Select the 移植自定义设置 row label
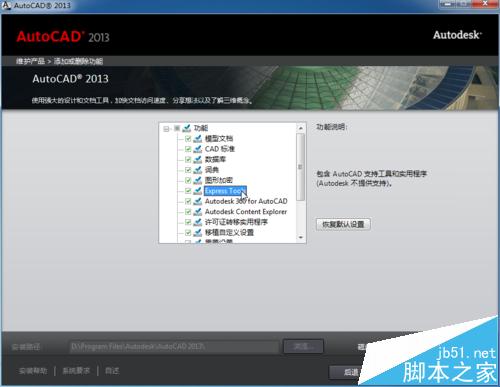Screen dimensions: 500x387 tap(229, 232)
